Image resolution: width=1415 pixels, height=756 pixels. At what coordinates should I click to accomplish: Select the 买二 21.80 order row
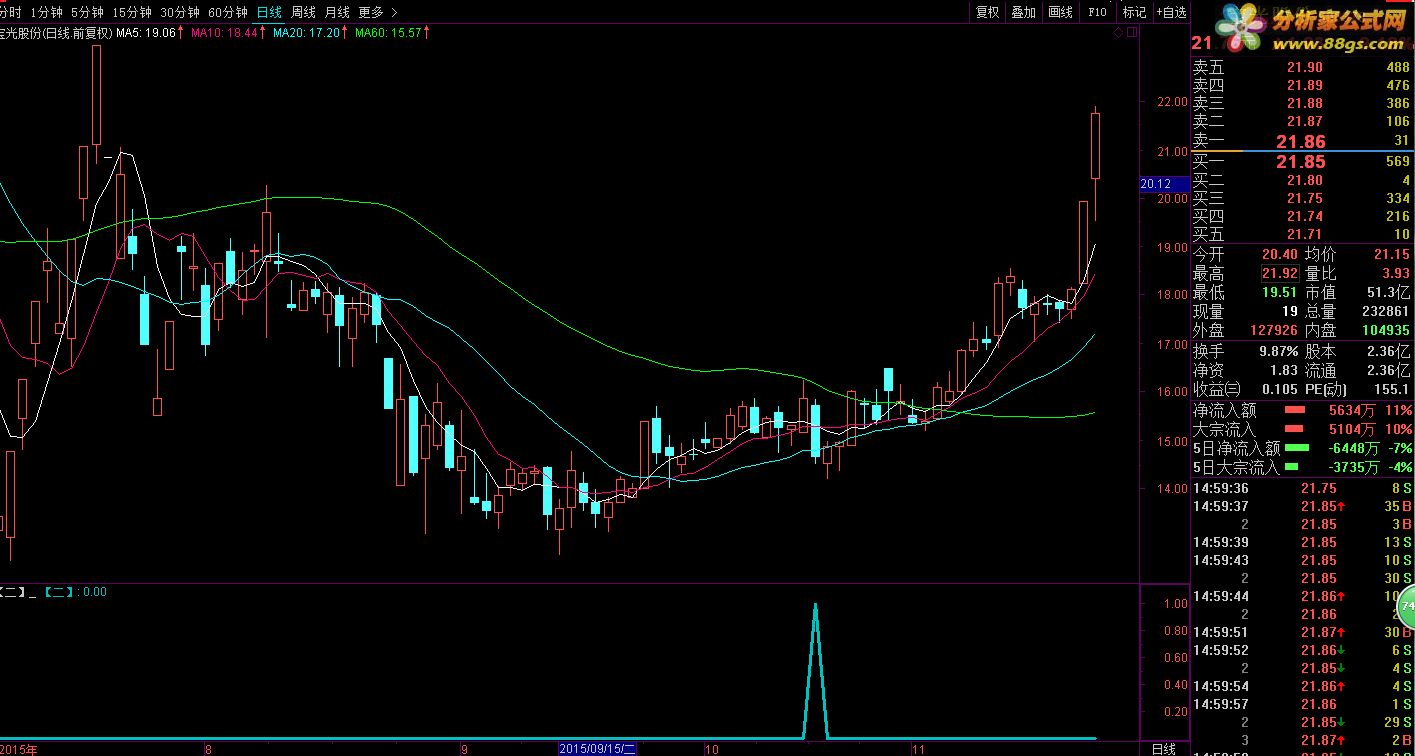click(x=1302, y=180)
